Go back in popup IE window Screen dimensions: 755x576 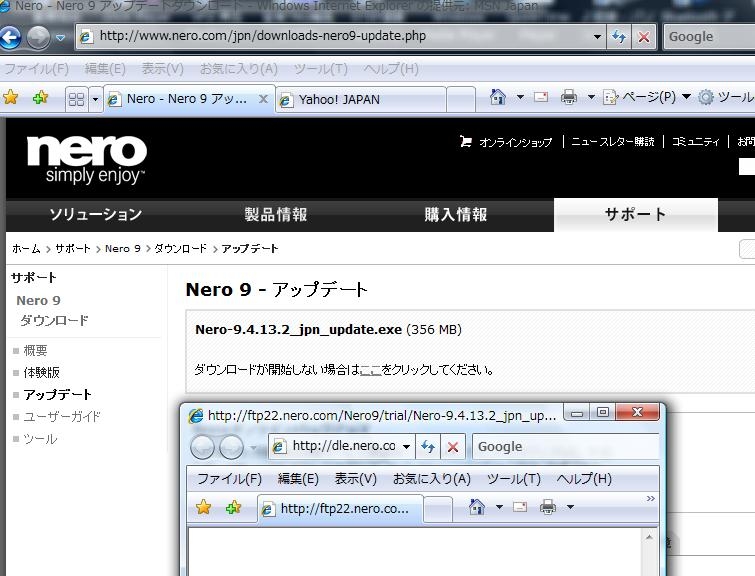coord(202,447)
